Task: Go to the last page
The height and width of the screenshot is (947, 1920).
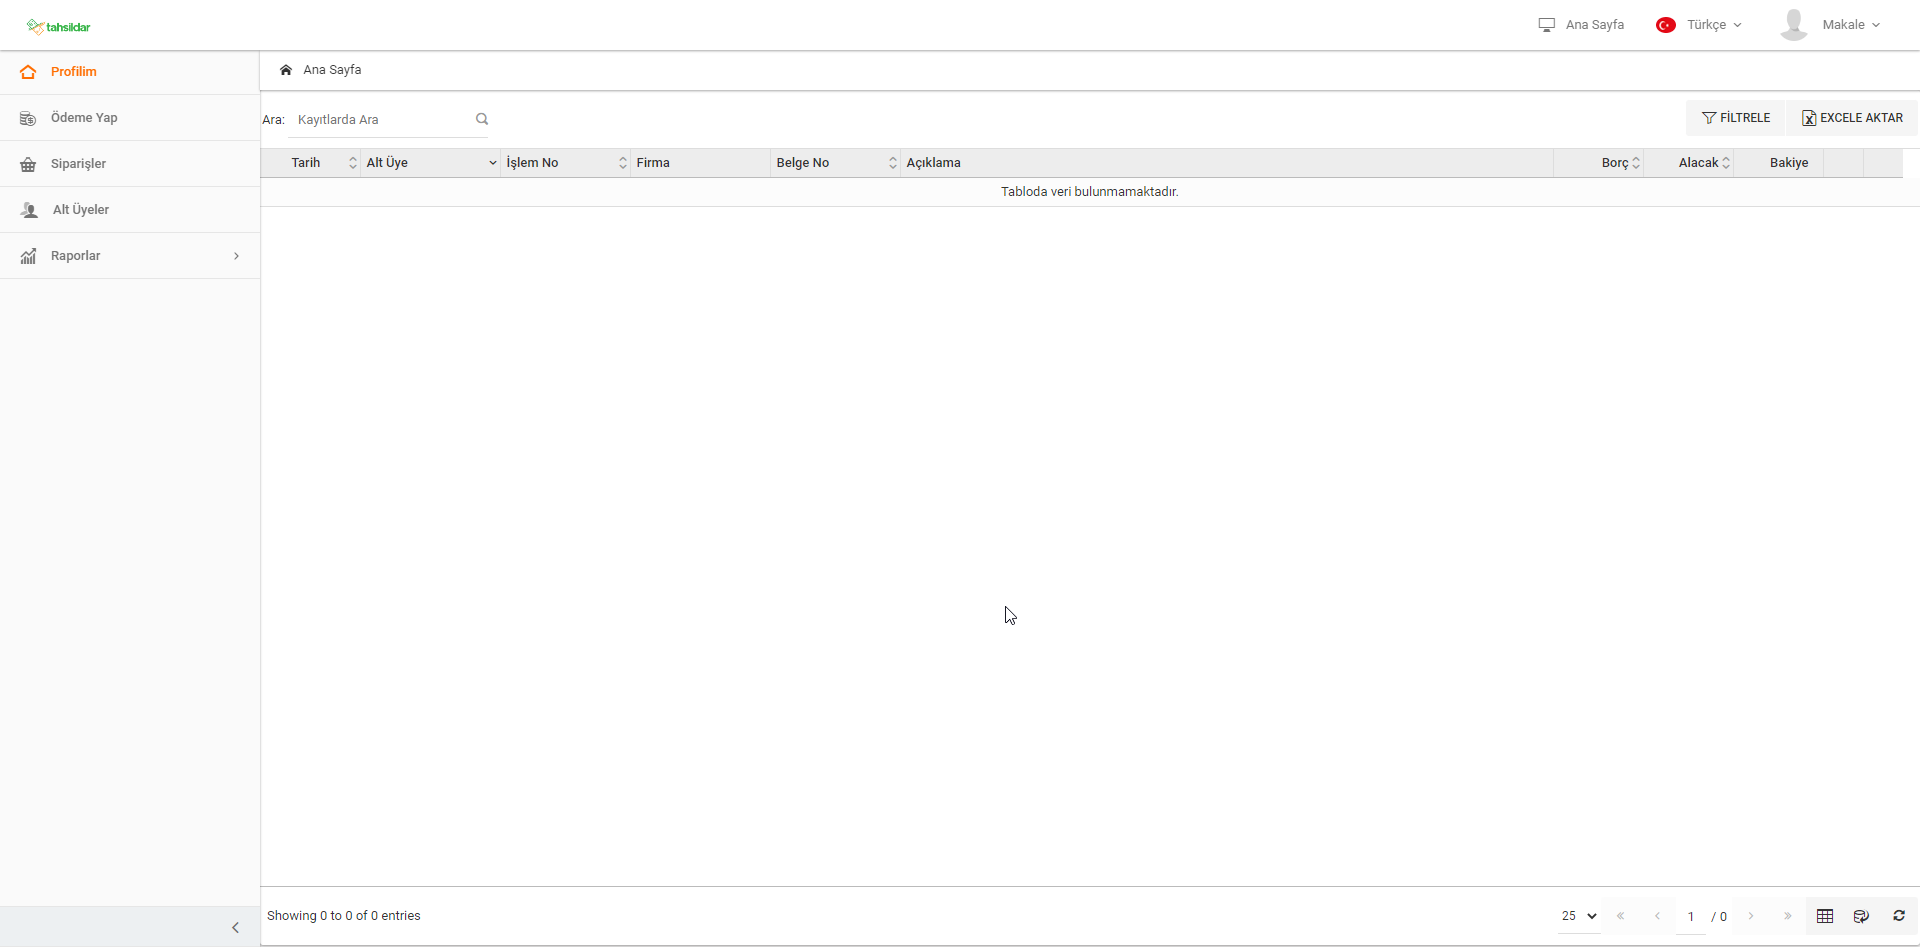Action: coord(1788,916)
